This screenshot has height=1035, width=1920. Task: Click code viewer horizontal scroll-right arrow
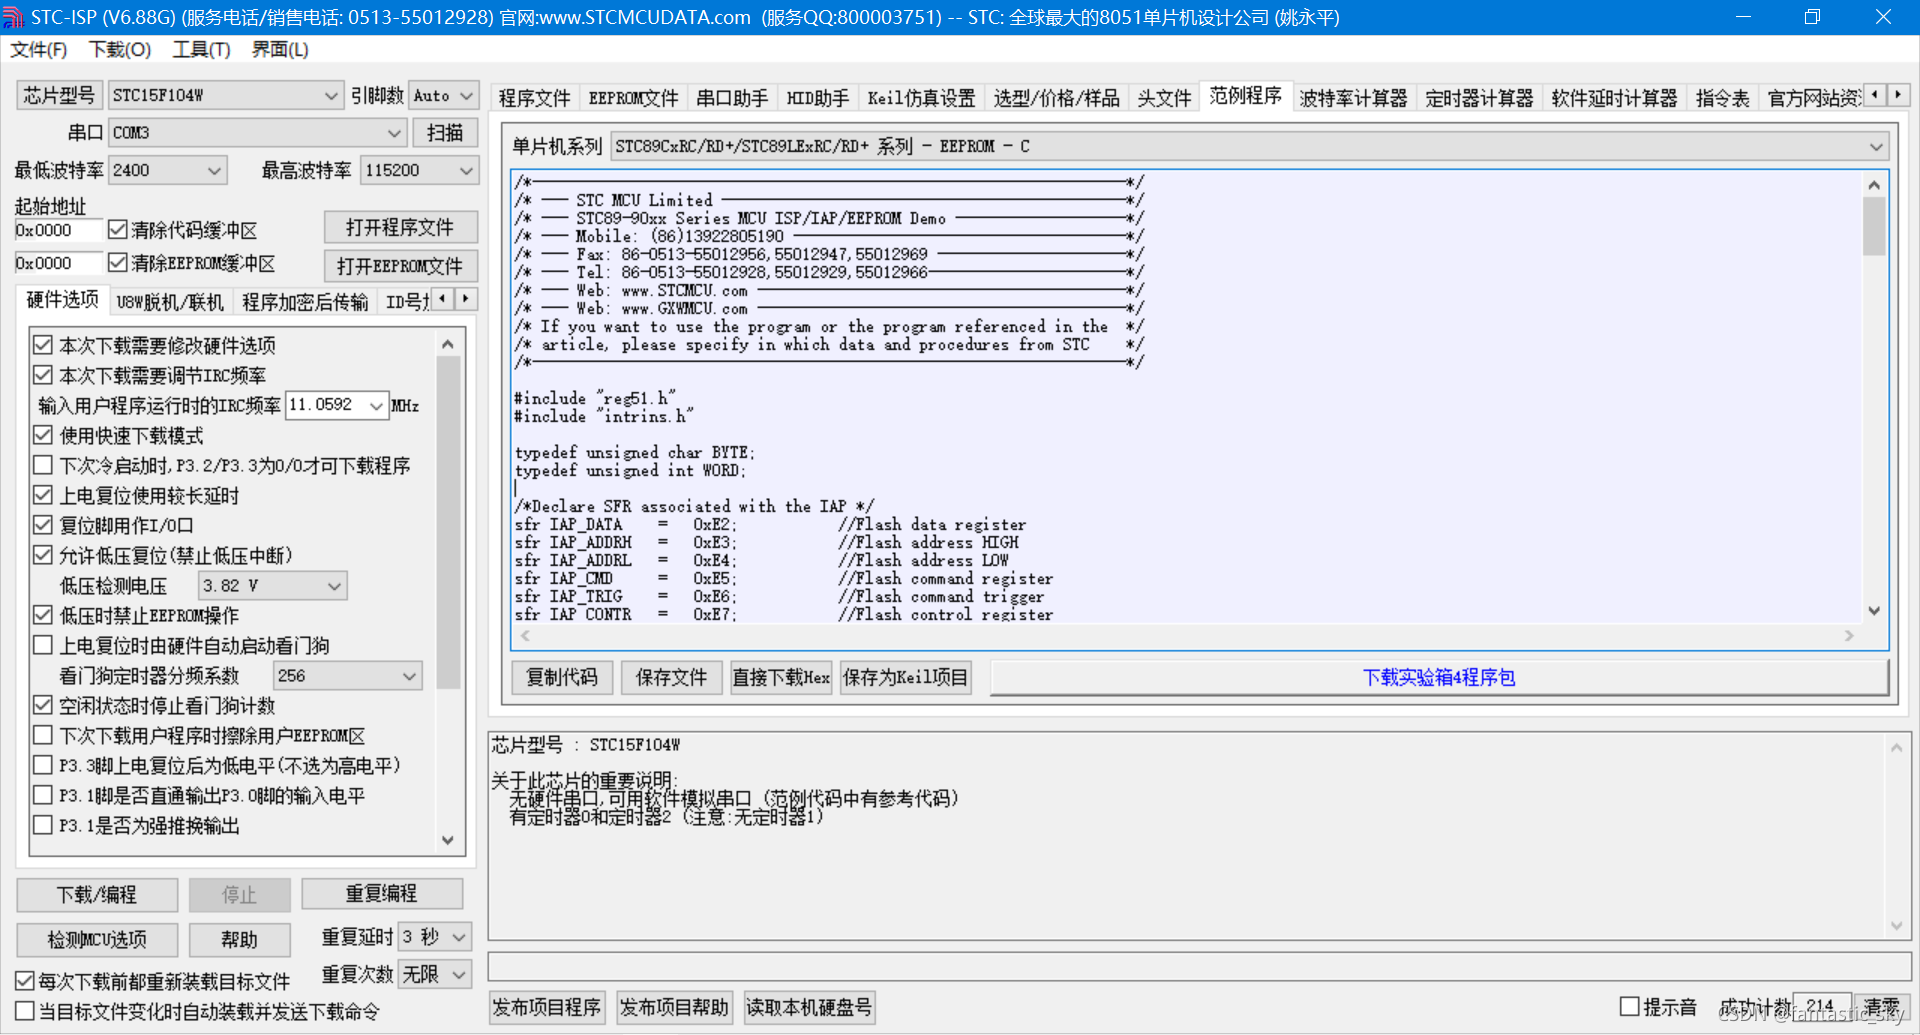1849,635
